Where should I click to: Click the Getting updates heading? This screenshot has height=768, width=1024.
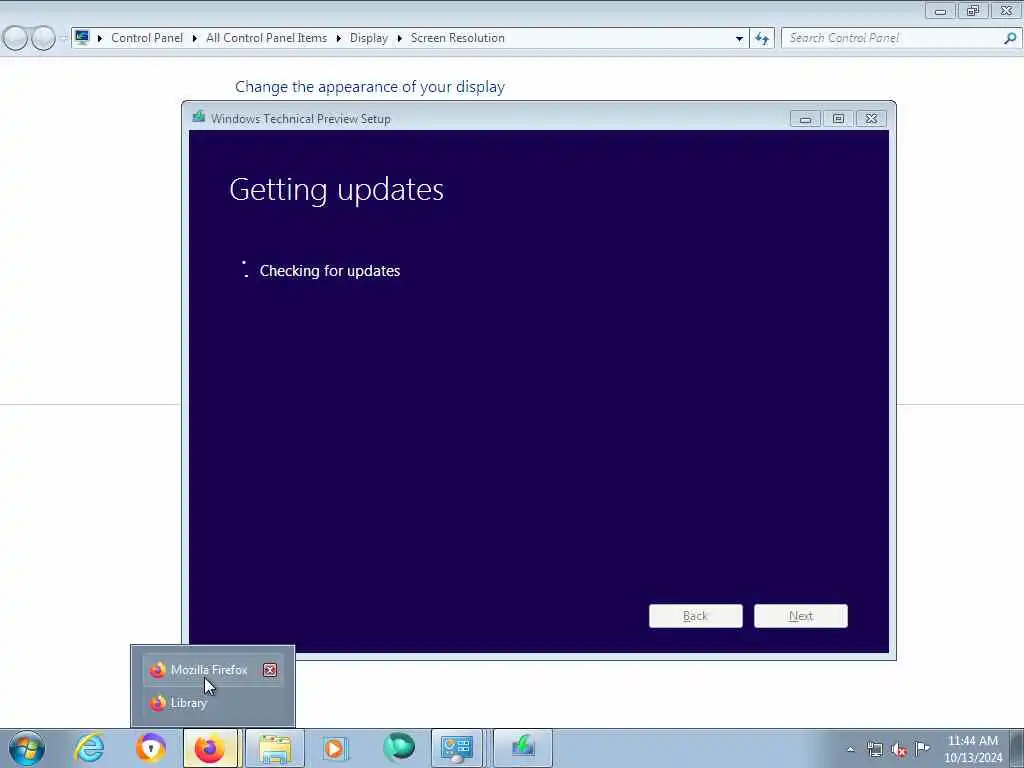point(336,190)
